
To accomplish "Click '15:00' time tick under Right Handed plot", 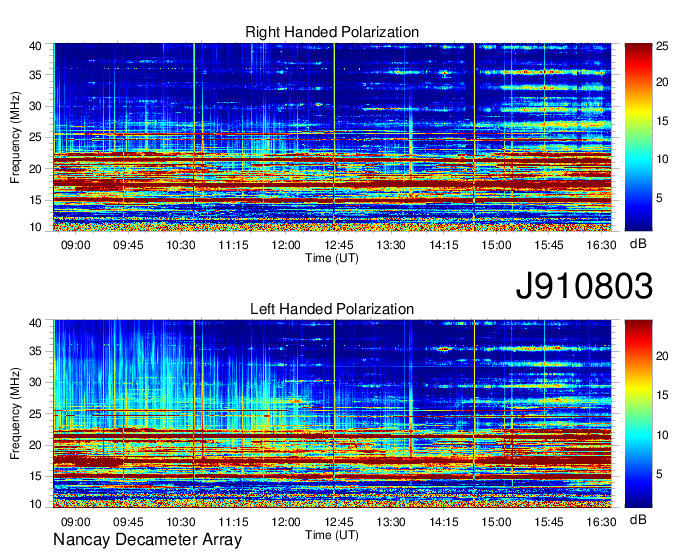I will pyautogui.click(x=496, y=245).
